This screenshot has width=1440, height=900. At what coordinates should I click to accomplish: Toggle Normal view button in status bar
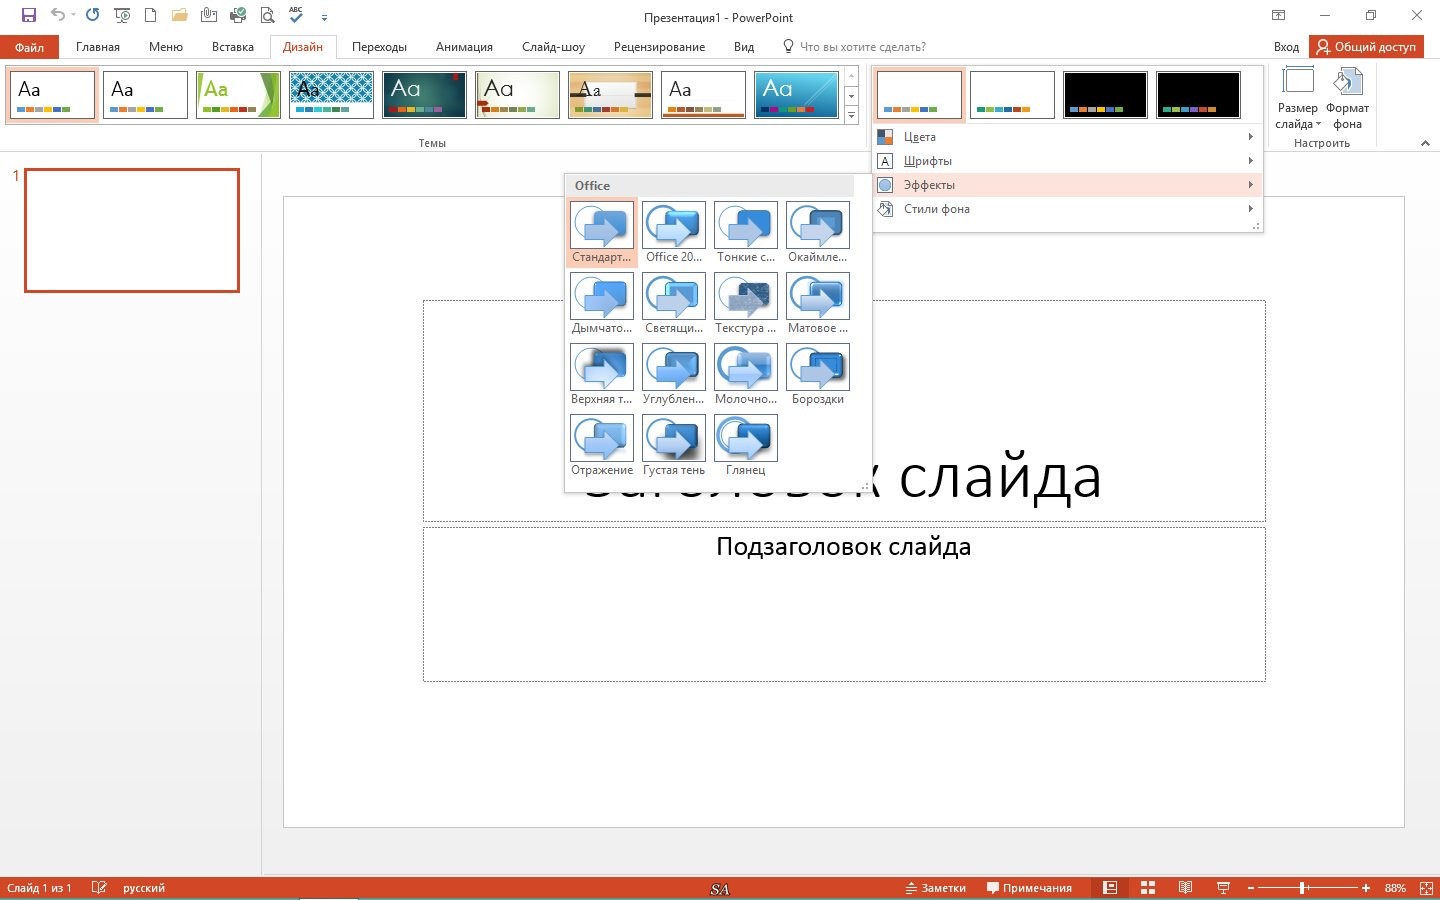coord(1110,888)
